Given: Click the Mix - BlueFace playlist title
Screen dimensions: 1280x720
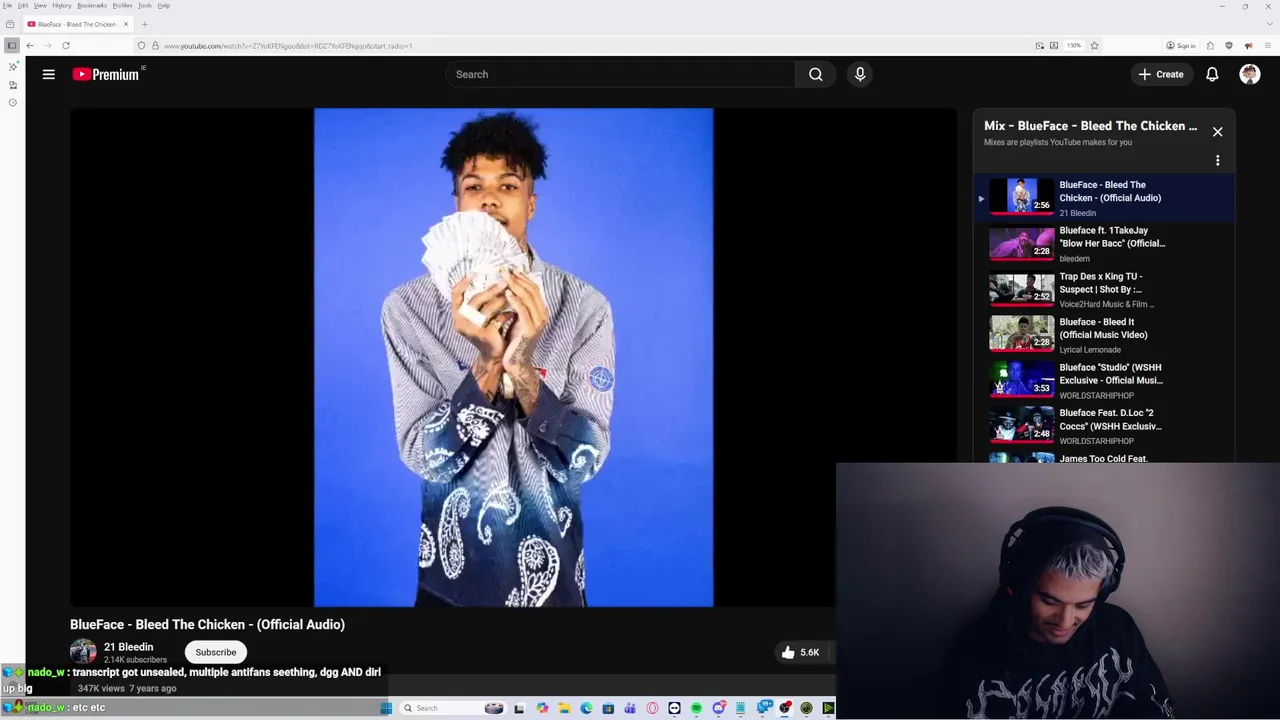Looking at the screenshot, I should tap(1090, 126).
